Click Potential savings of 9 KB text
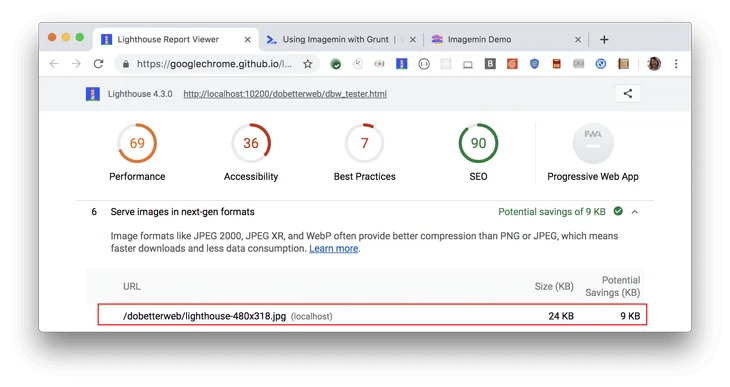Screen dimensions: 730x387 (552, 212)
